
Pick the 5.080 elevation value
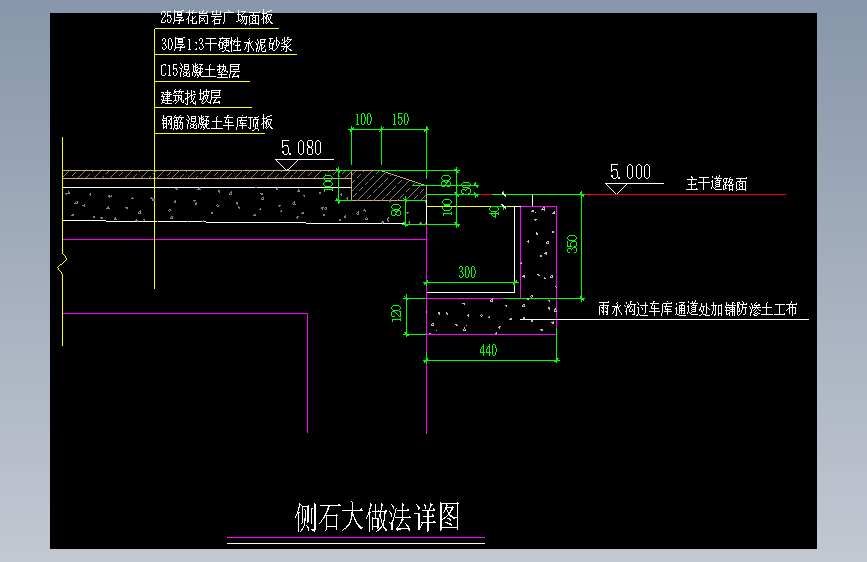click(x=301, y=148)
